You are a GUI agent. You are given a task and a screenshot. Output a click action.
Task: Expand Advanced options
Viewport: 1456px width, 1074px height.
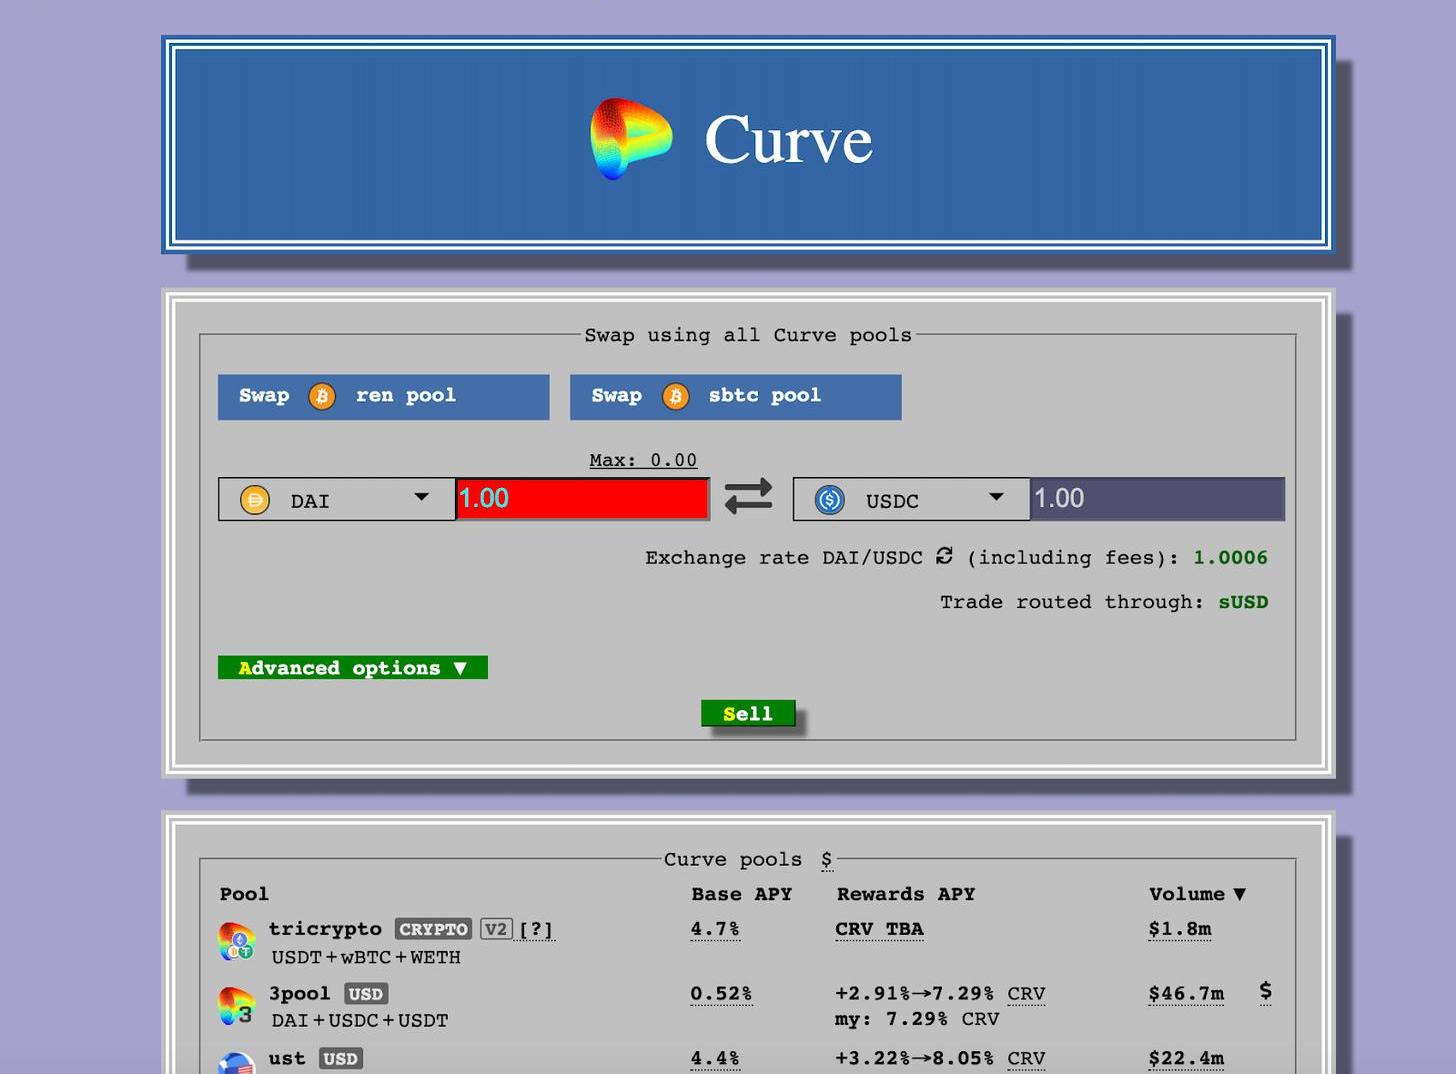click(x=353, y=667)
